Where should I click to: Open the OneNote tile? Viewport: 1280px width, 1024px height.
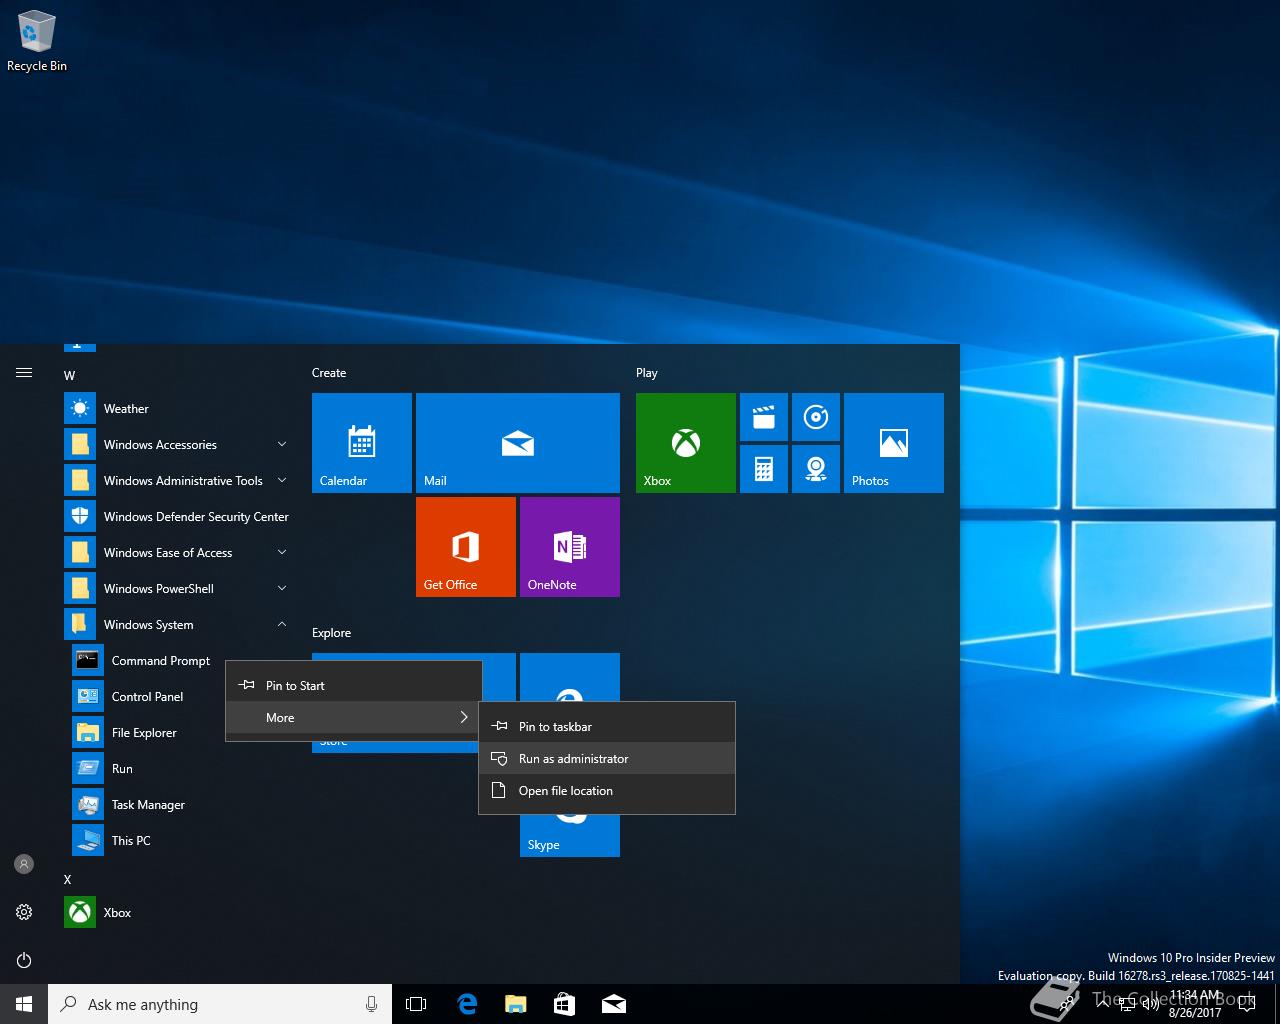pos(570,547)
